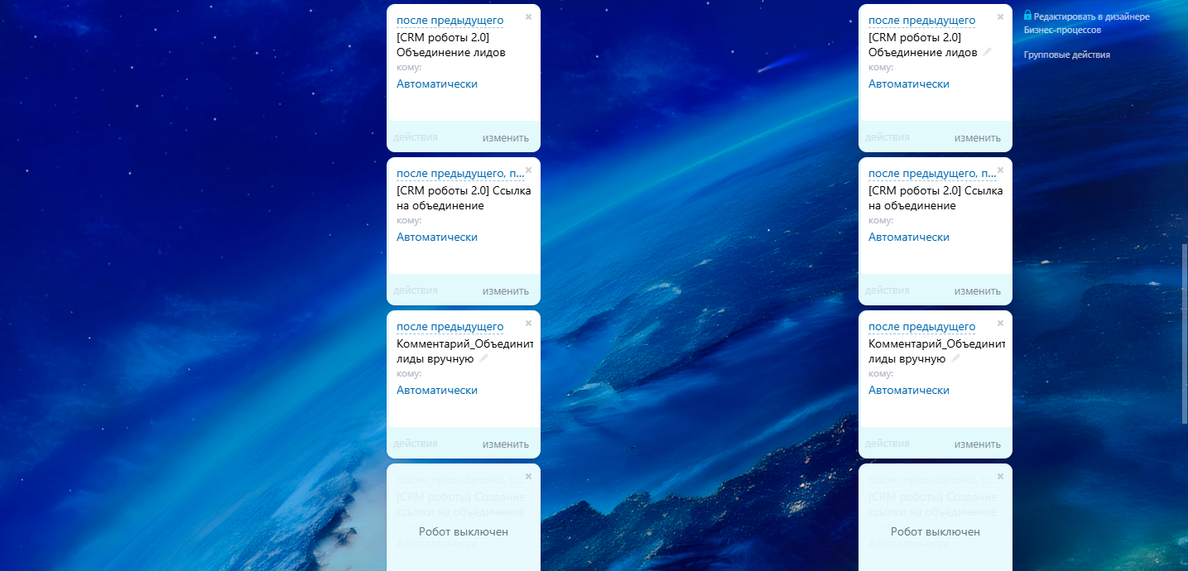This screenshot has width=1188, height=571.
Task: Open действия menu on right Объединение лидов robot
Action: [x=887, y=137]
